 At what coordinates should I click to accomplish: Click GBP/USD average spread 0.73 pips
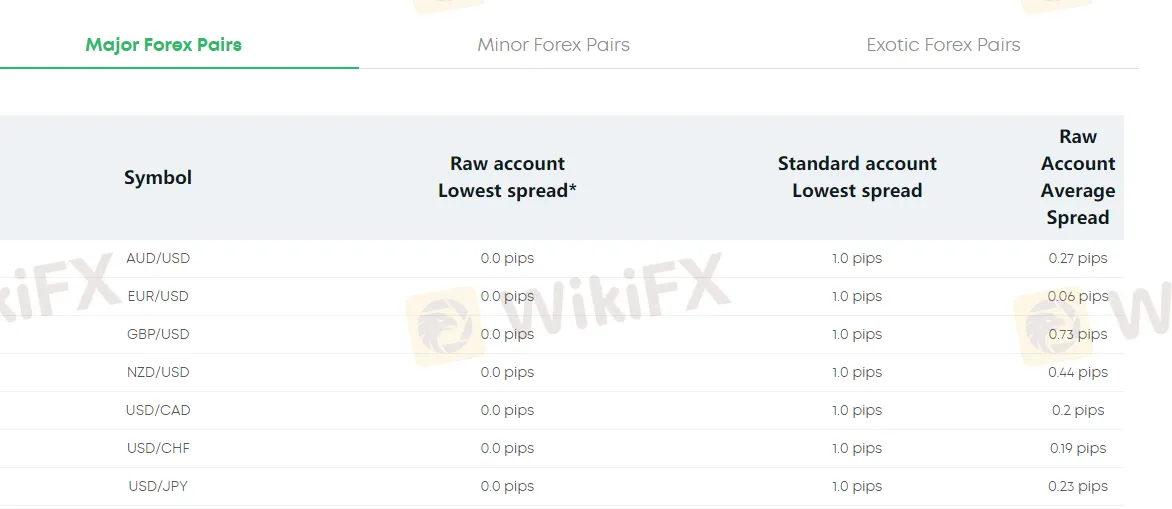(x=1078, y=335)
